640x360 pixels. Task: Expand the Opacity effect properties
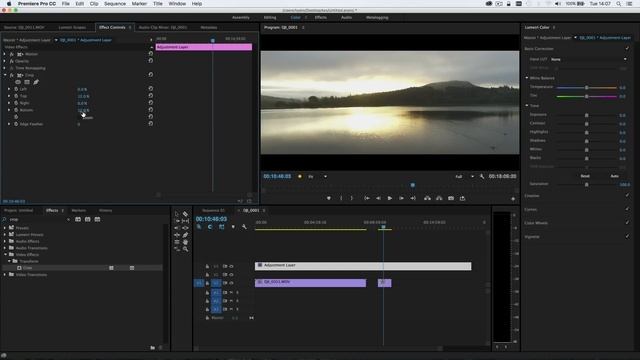pos(5,61)
